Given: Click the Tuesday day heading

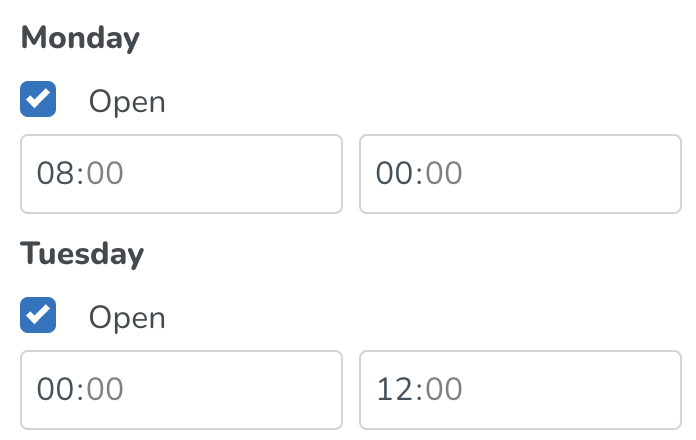Looking at the screenshot, I should pos(82,254).
